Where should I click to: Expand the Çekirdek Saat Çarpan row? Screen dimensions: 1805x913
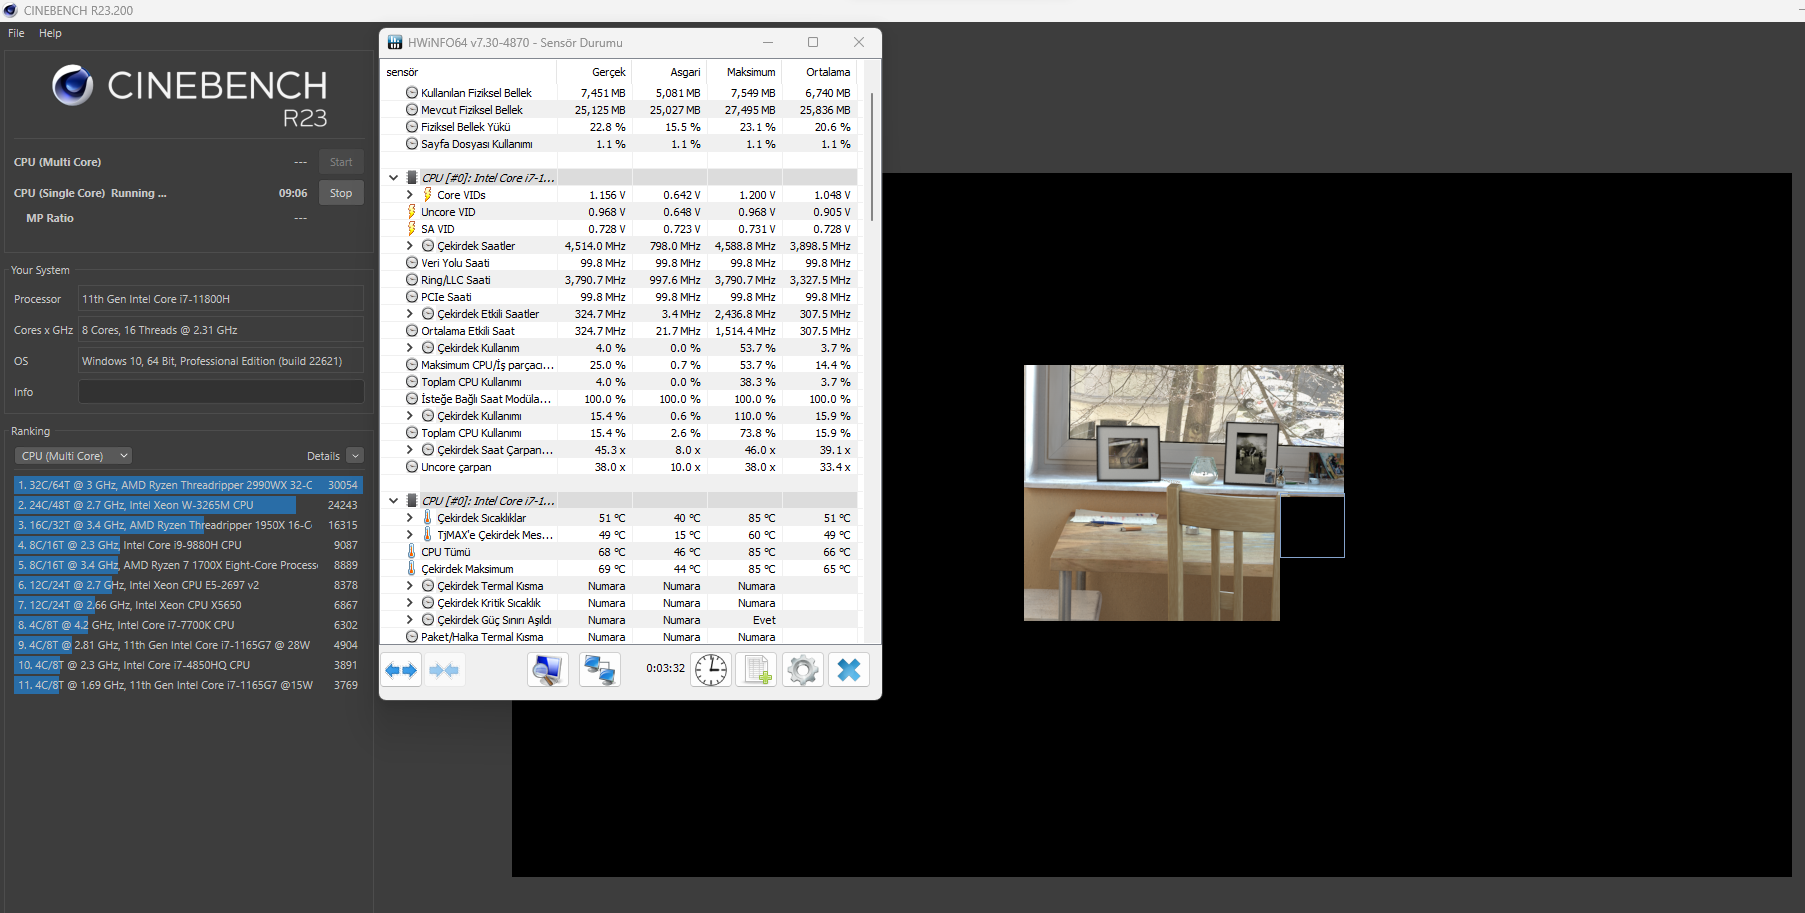click(410, 450)
